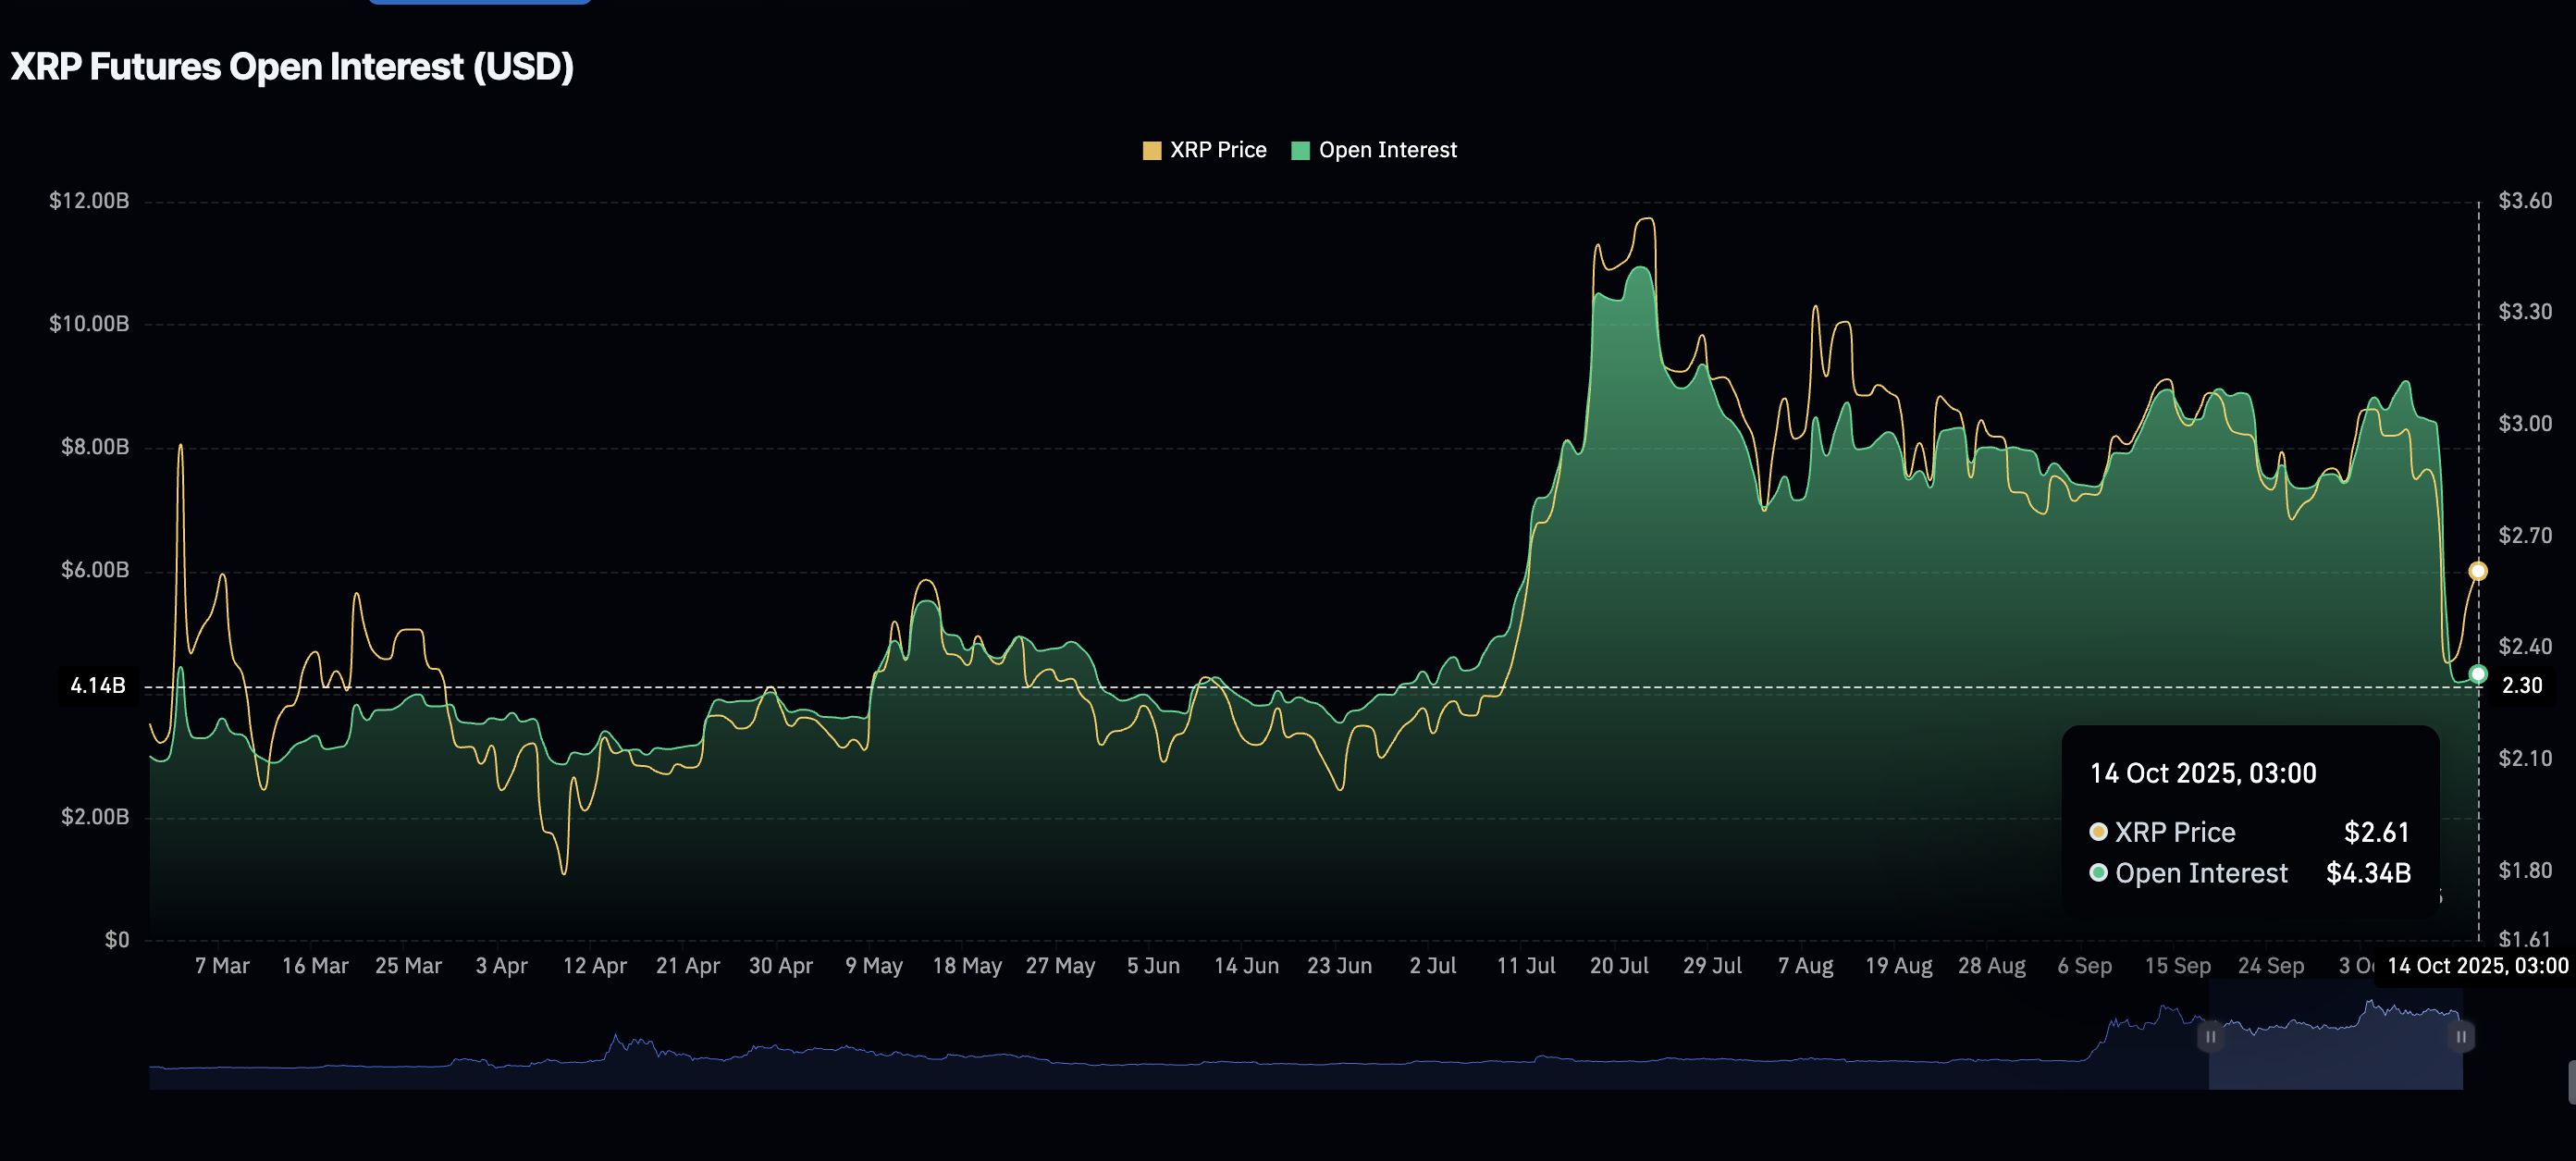The height and width of the screenshot is (1161, 2576).
Task: Click the 14 Oct 2025 x-axis label
Action: [2476, 966]
